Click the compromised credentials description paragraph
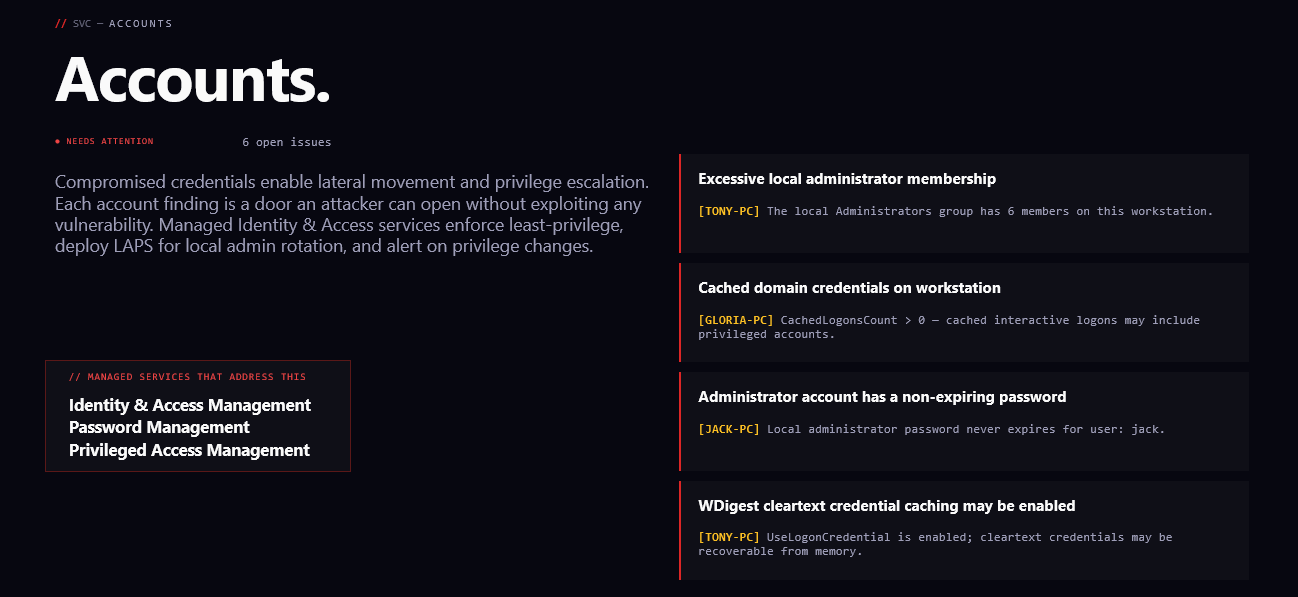Viewport: 1298px width, 597px height. pyautogui.click(x=353, y=214)
